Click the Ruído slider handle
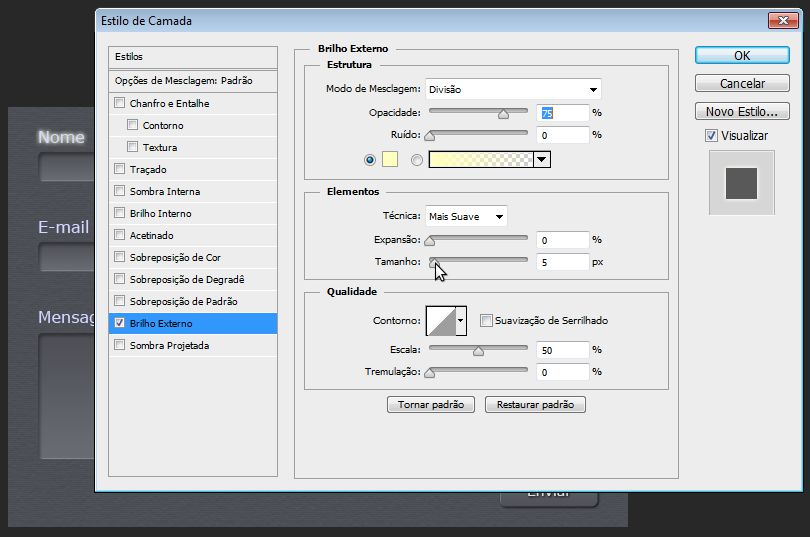The height and width of the screenshot is (537, 810). click(x=429, y=136)
